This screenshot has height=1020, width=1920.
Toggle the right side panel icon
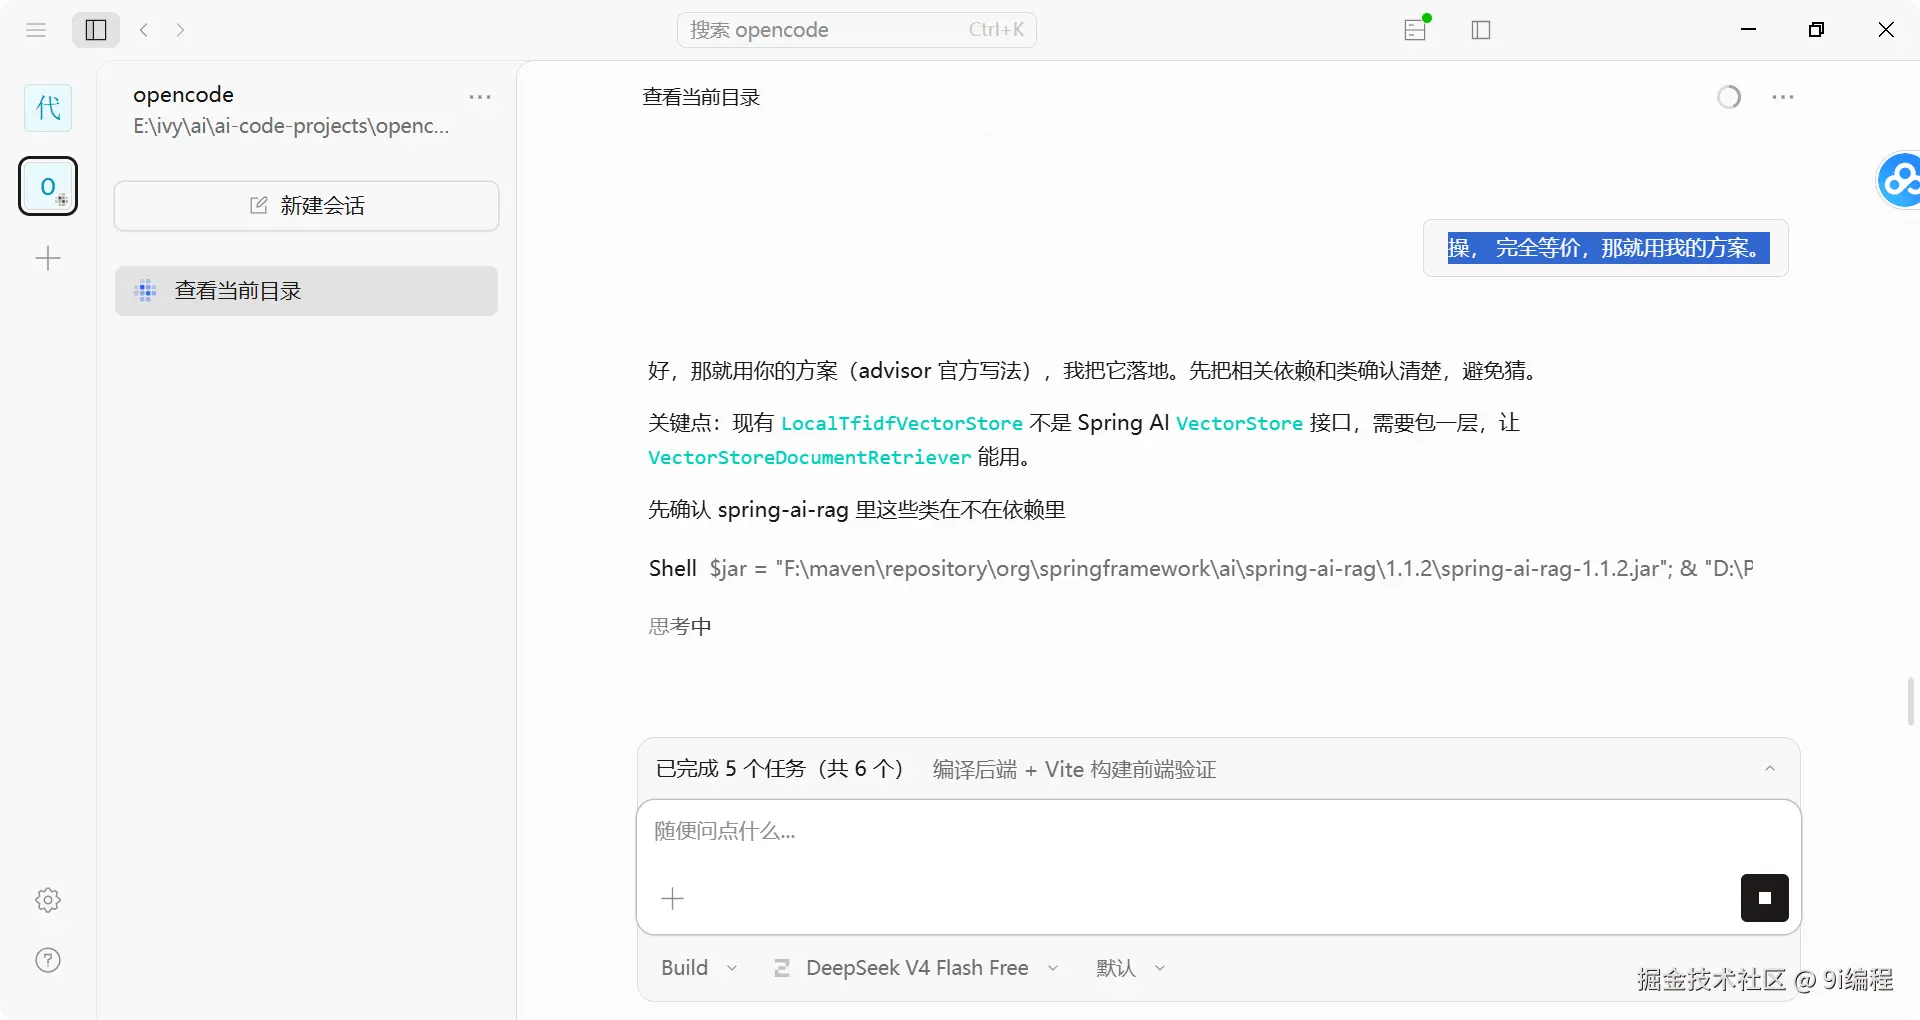(x=1481, y=30)
